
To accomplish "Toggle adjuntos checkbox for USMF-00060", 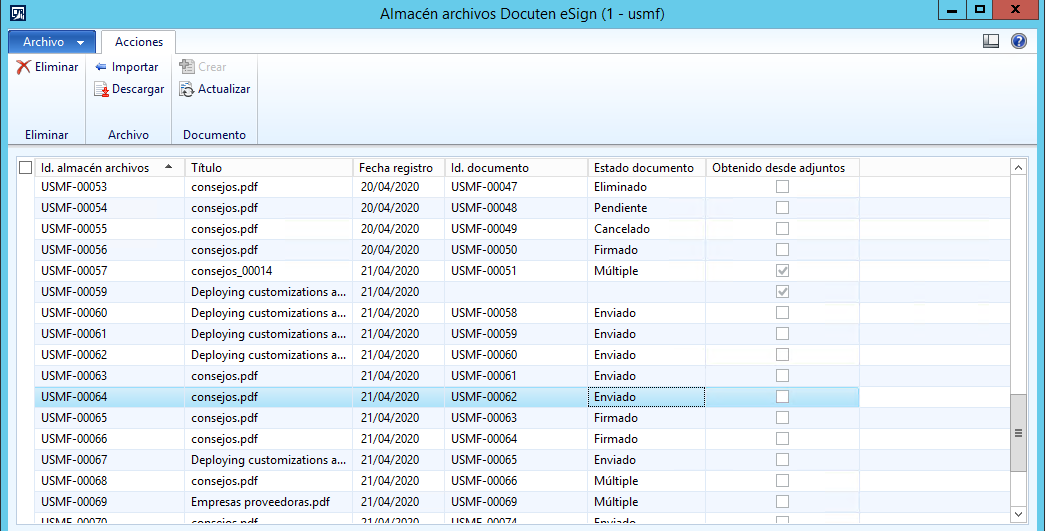I will [782, 313].
